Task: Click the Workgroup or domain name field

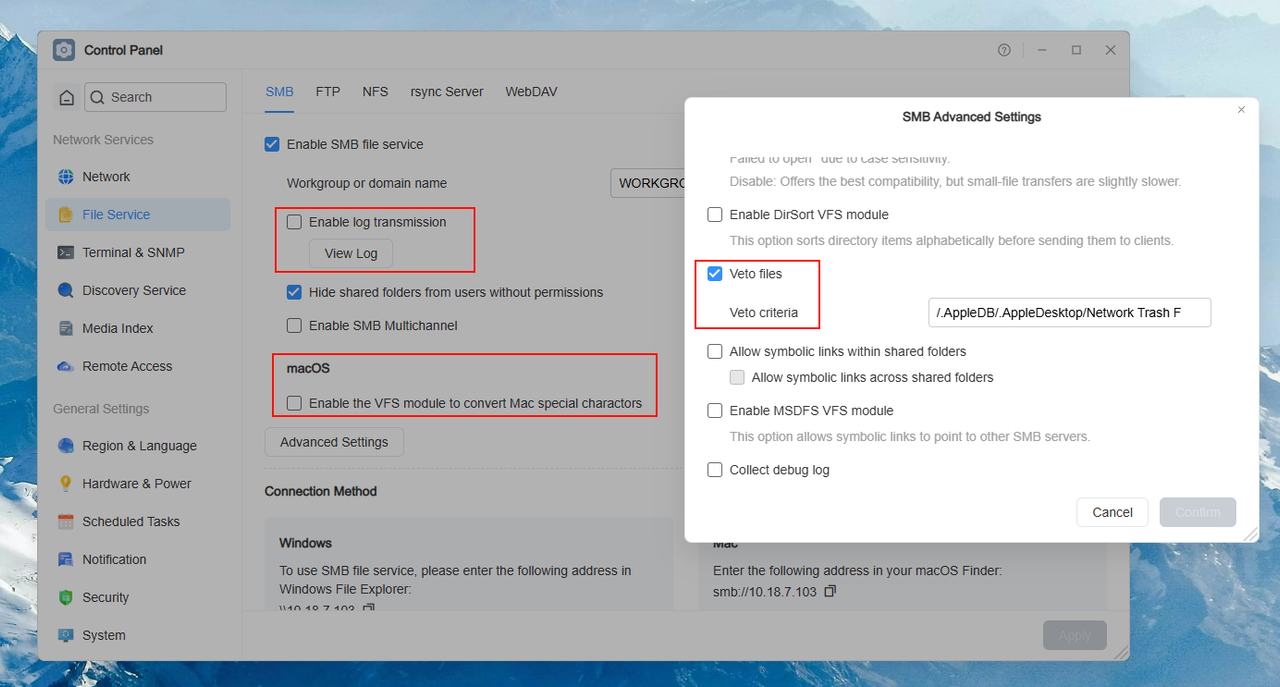Action: coord(648,184)
